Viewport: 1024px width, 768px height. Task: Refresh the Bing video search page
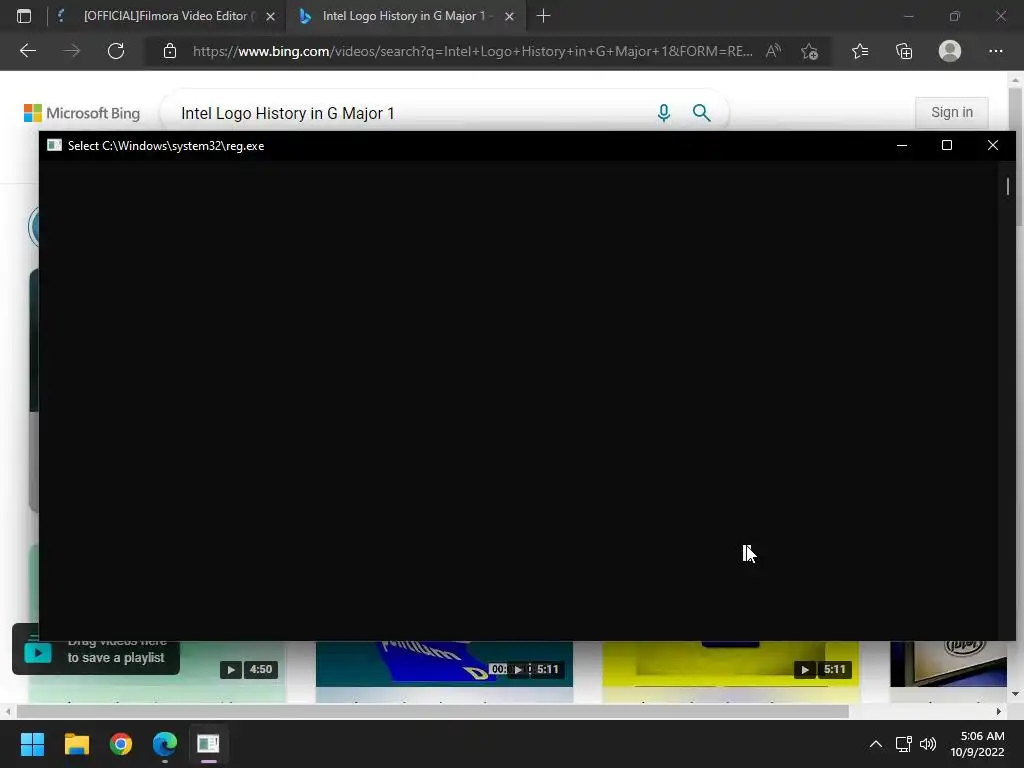(x=116, y=51)
